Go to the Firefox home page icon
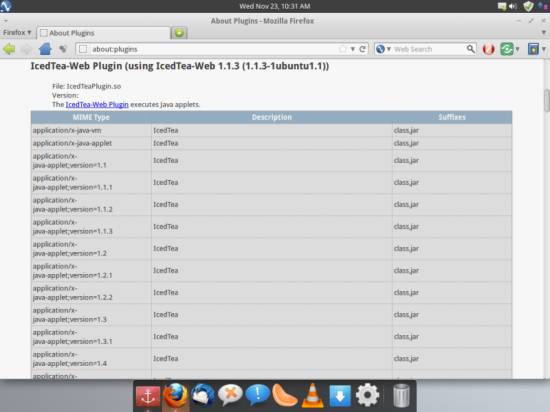550x412 pixels. [x=45, y=49]
